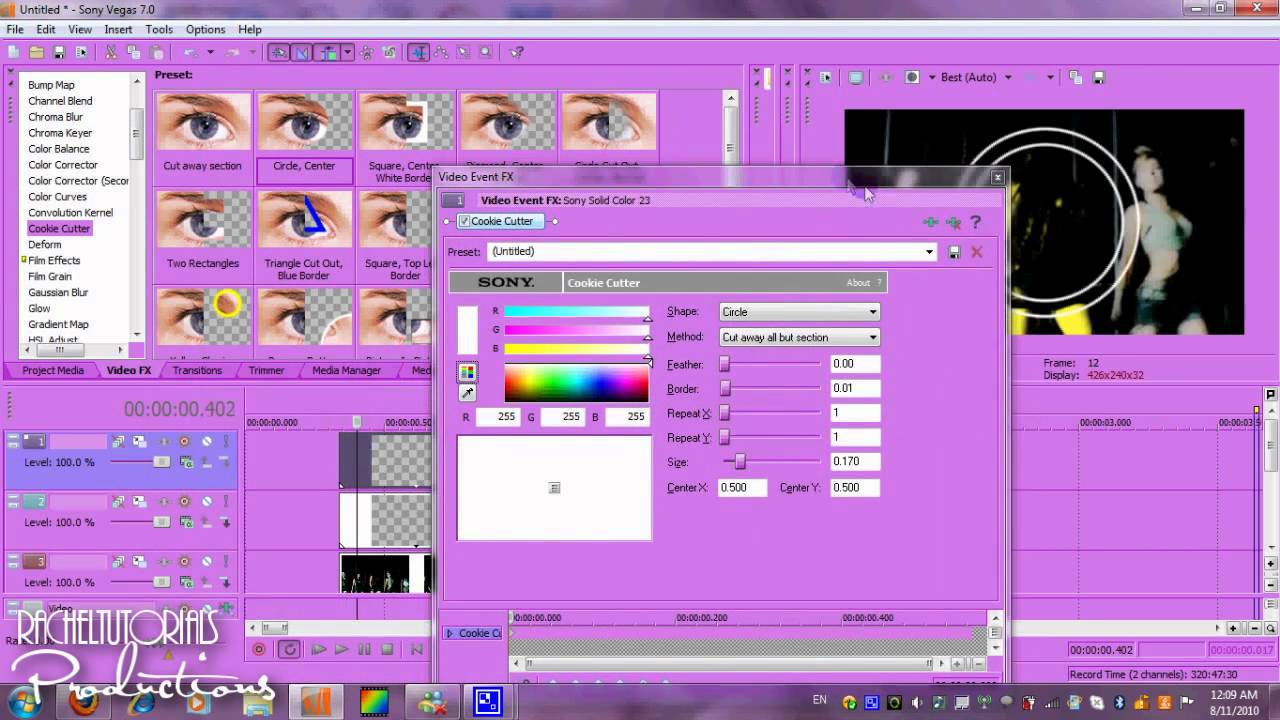Open the Preset (Untitled) dropdown arrow

click(929, 252)
